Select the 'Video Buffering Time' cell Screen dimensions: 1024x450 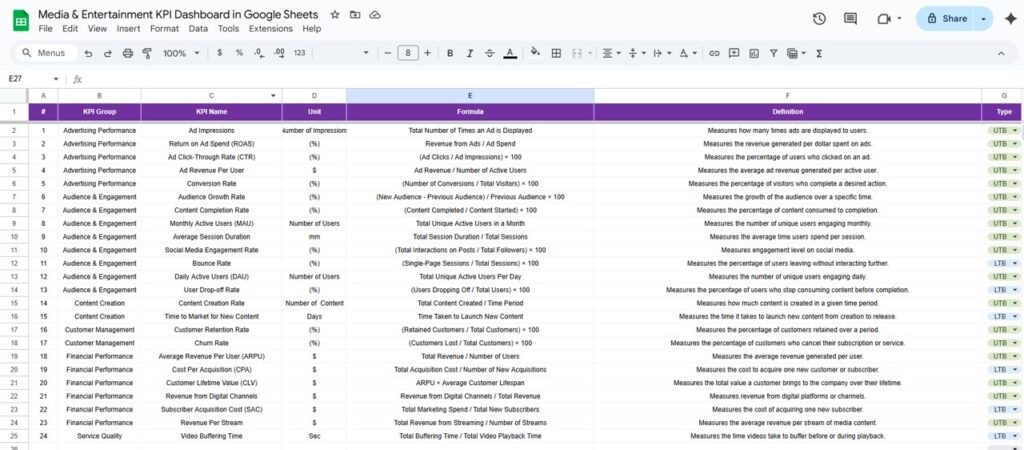pos(212,436)
